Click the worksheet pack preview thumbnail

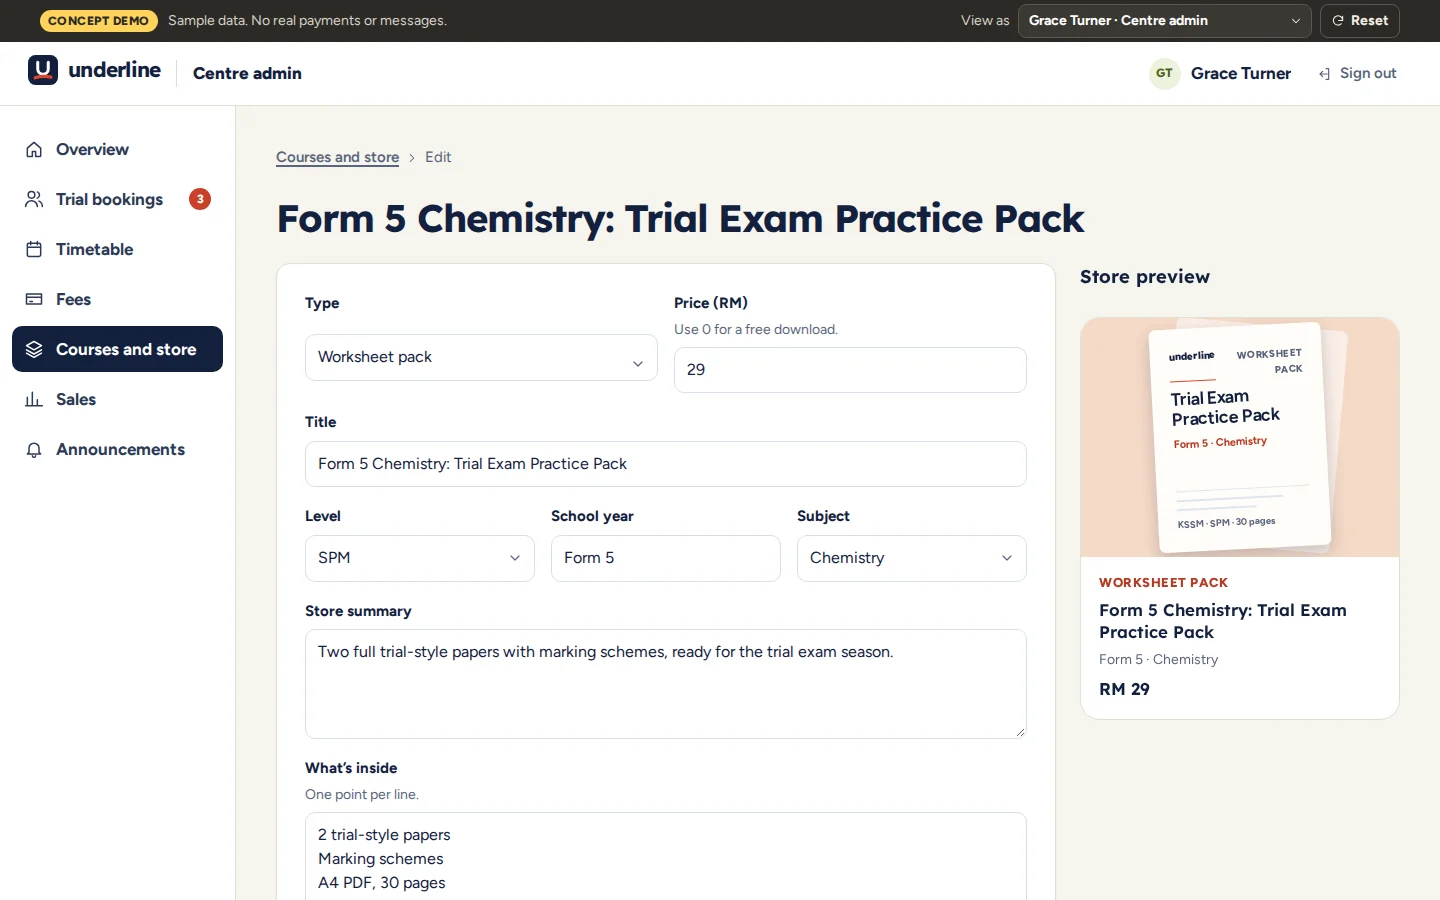tap(1240, 437)
